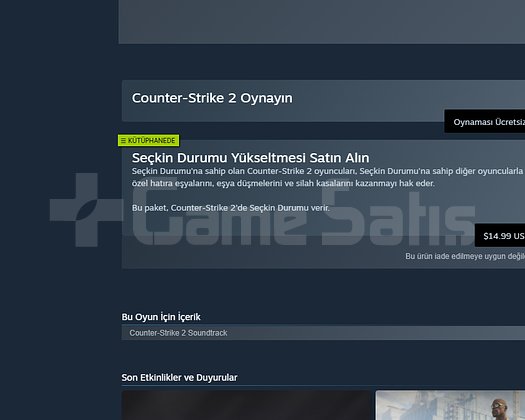
Task: Click the $14.99 USD price button
Action: tap(500, 235)
